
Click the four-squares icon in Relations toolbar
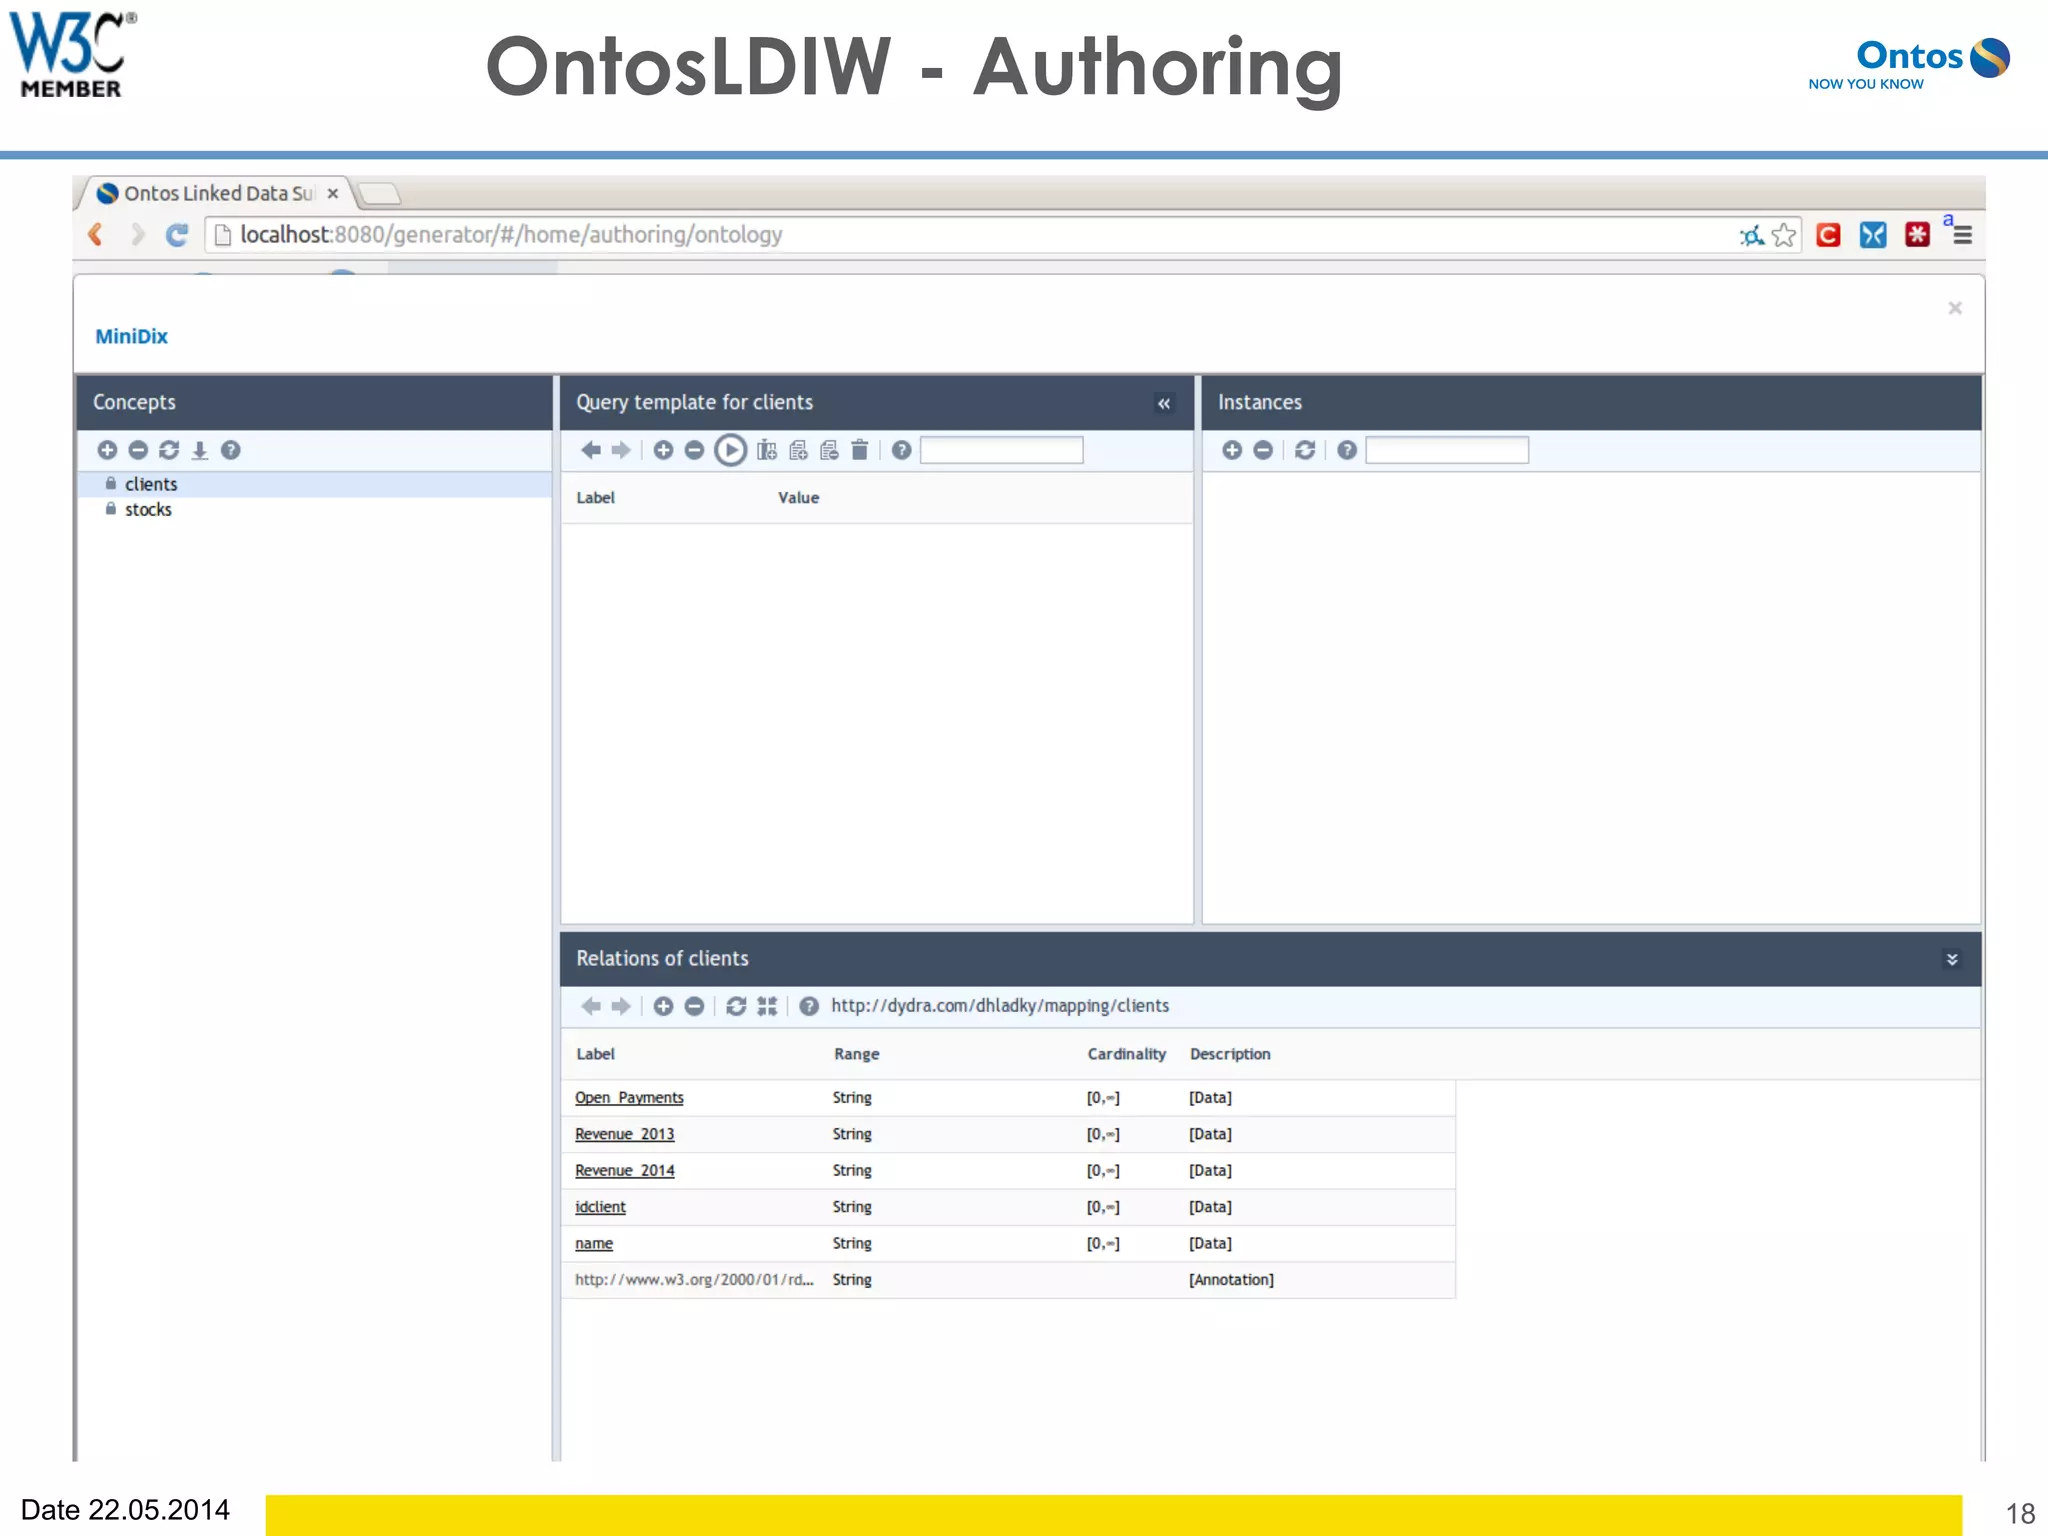[x=767, y=1006]
